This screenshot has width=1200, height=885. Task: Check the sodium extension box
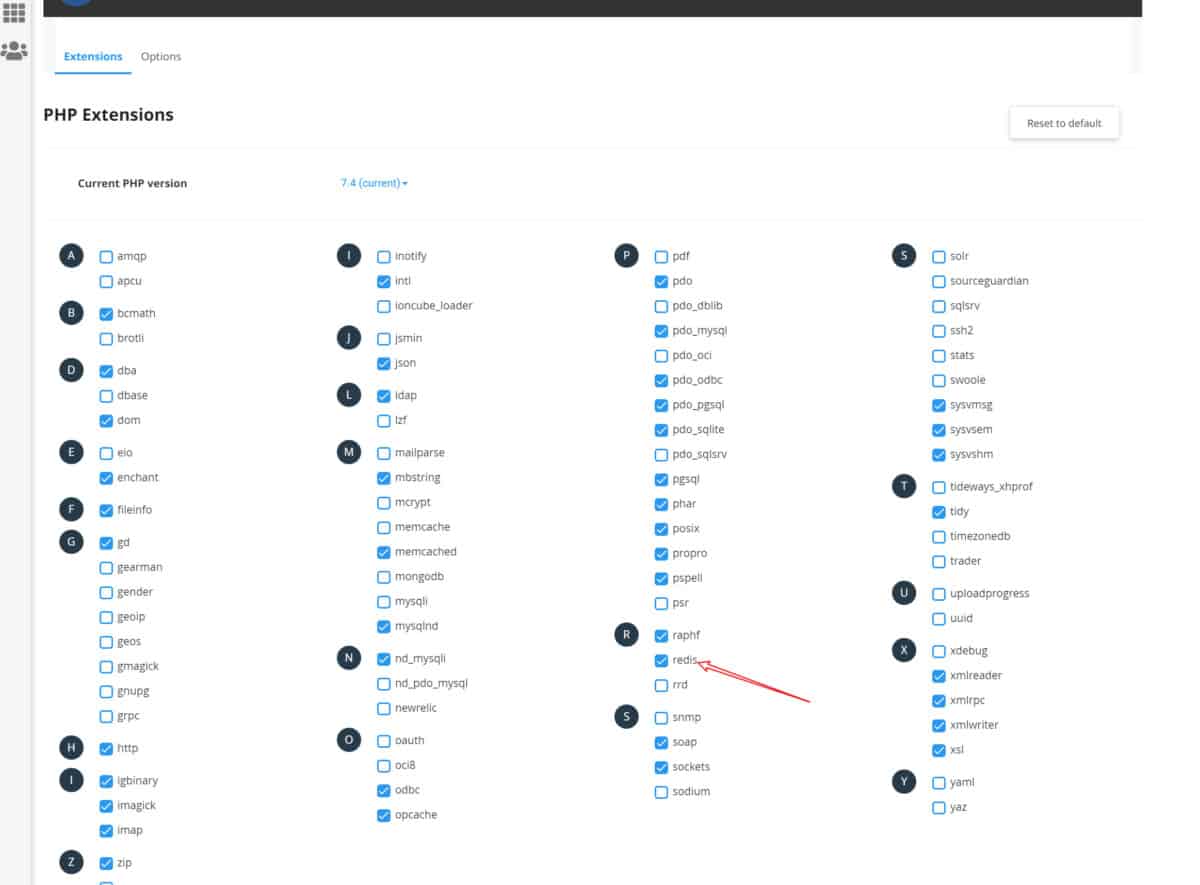point(661,792)
